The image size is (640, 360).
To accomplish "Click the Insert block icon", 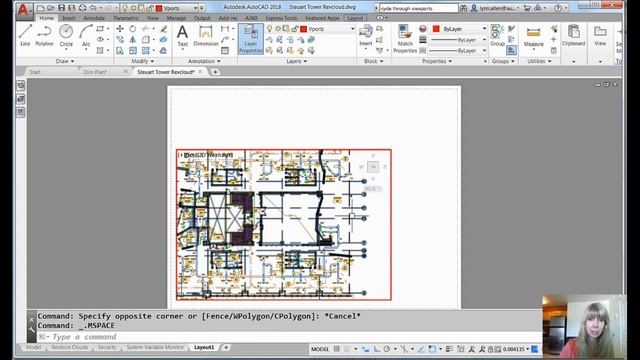I will tap(366, 36).
